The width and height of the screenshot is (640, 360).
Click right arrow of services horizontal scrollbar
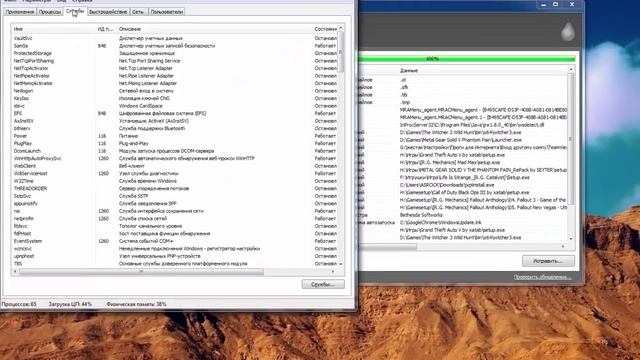tap(333, 271)
